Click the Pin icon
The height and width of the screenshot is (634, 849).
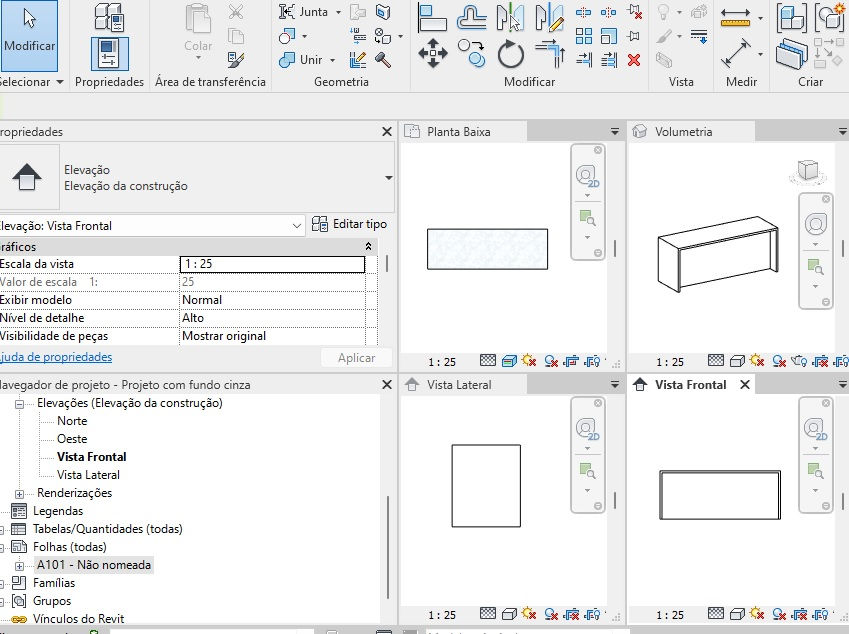click(x=634, y=36)
